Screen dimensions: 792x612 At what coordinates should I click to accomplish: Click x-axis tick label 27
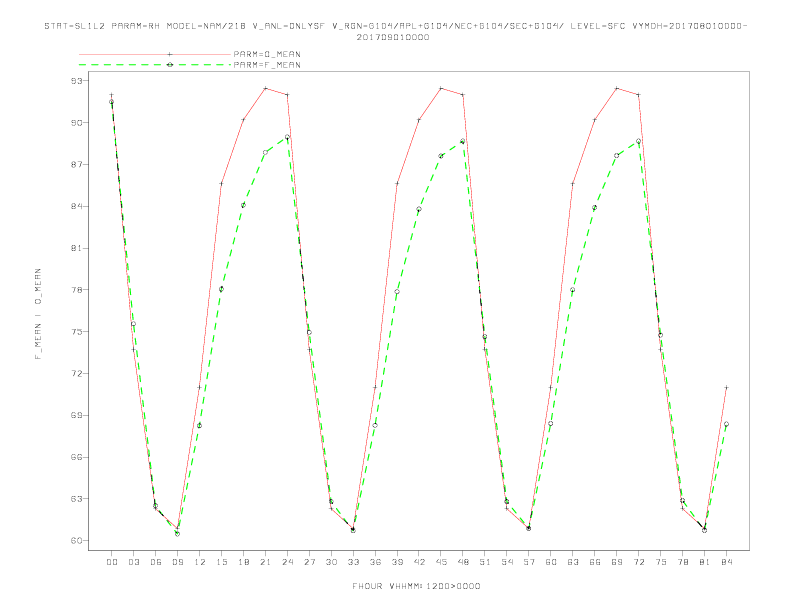pyautogui.click(x=309, y=562)
